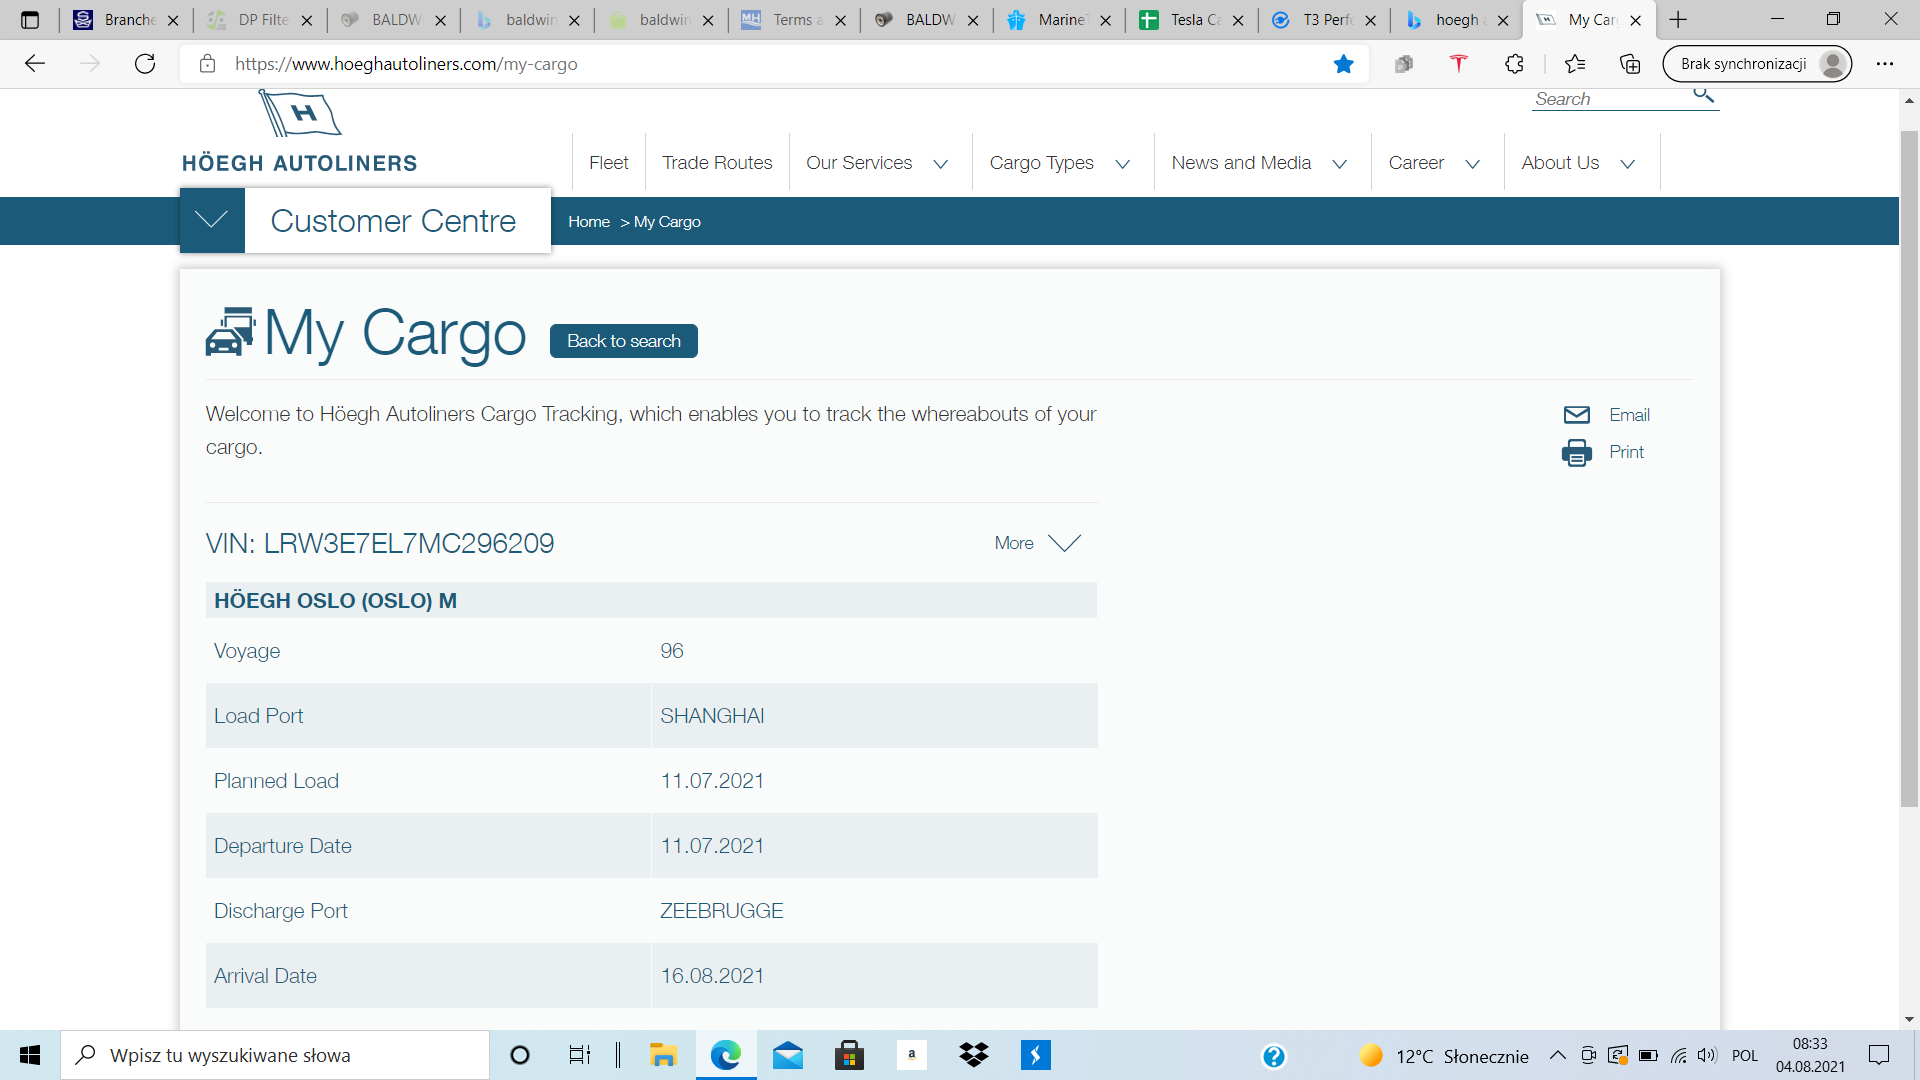Screen dimensions: 1920x1080
Task: Switch to the Marine browser tab
Action: tap(1058, 20)
